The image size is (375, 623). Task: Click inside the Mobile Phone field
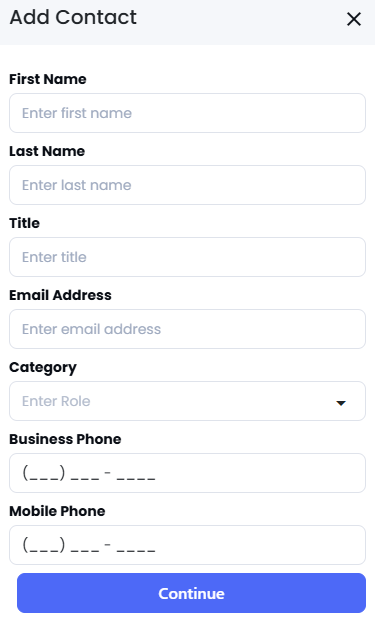(x=188, y=545)
